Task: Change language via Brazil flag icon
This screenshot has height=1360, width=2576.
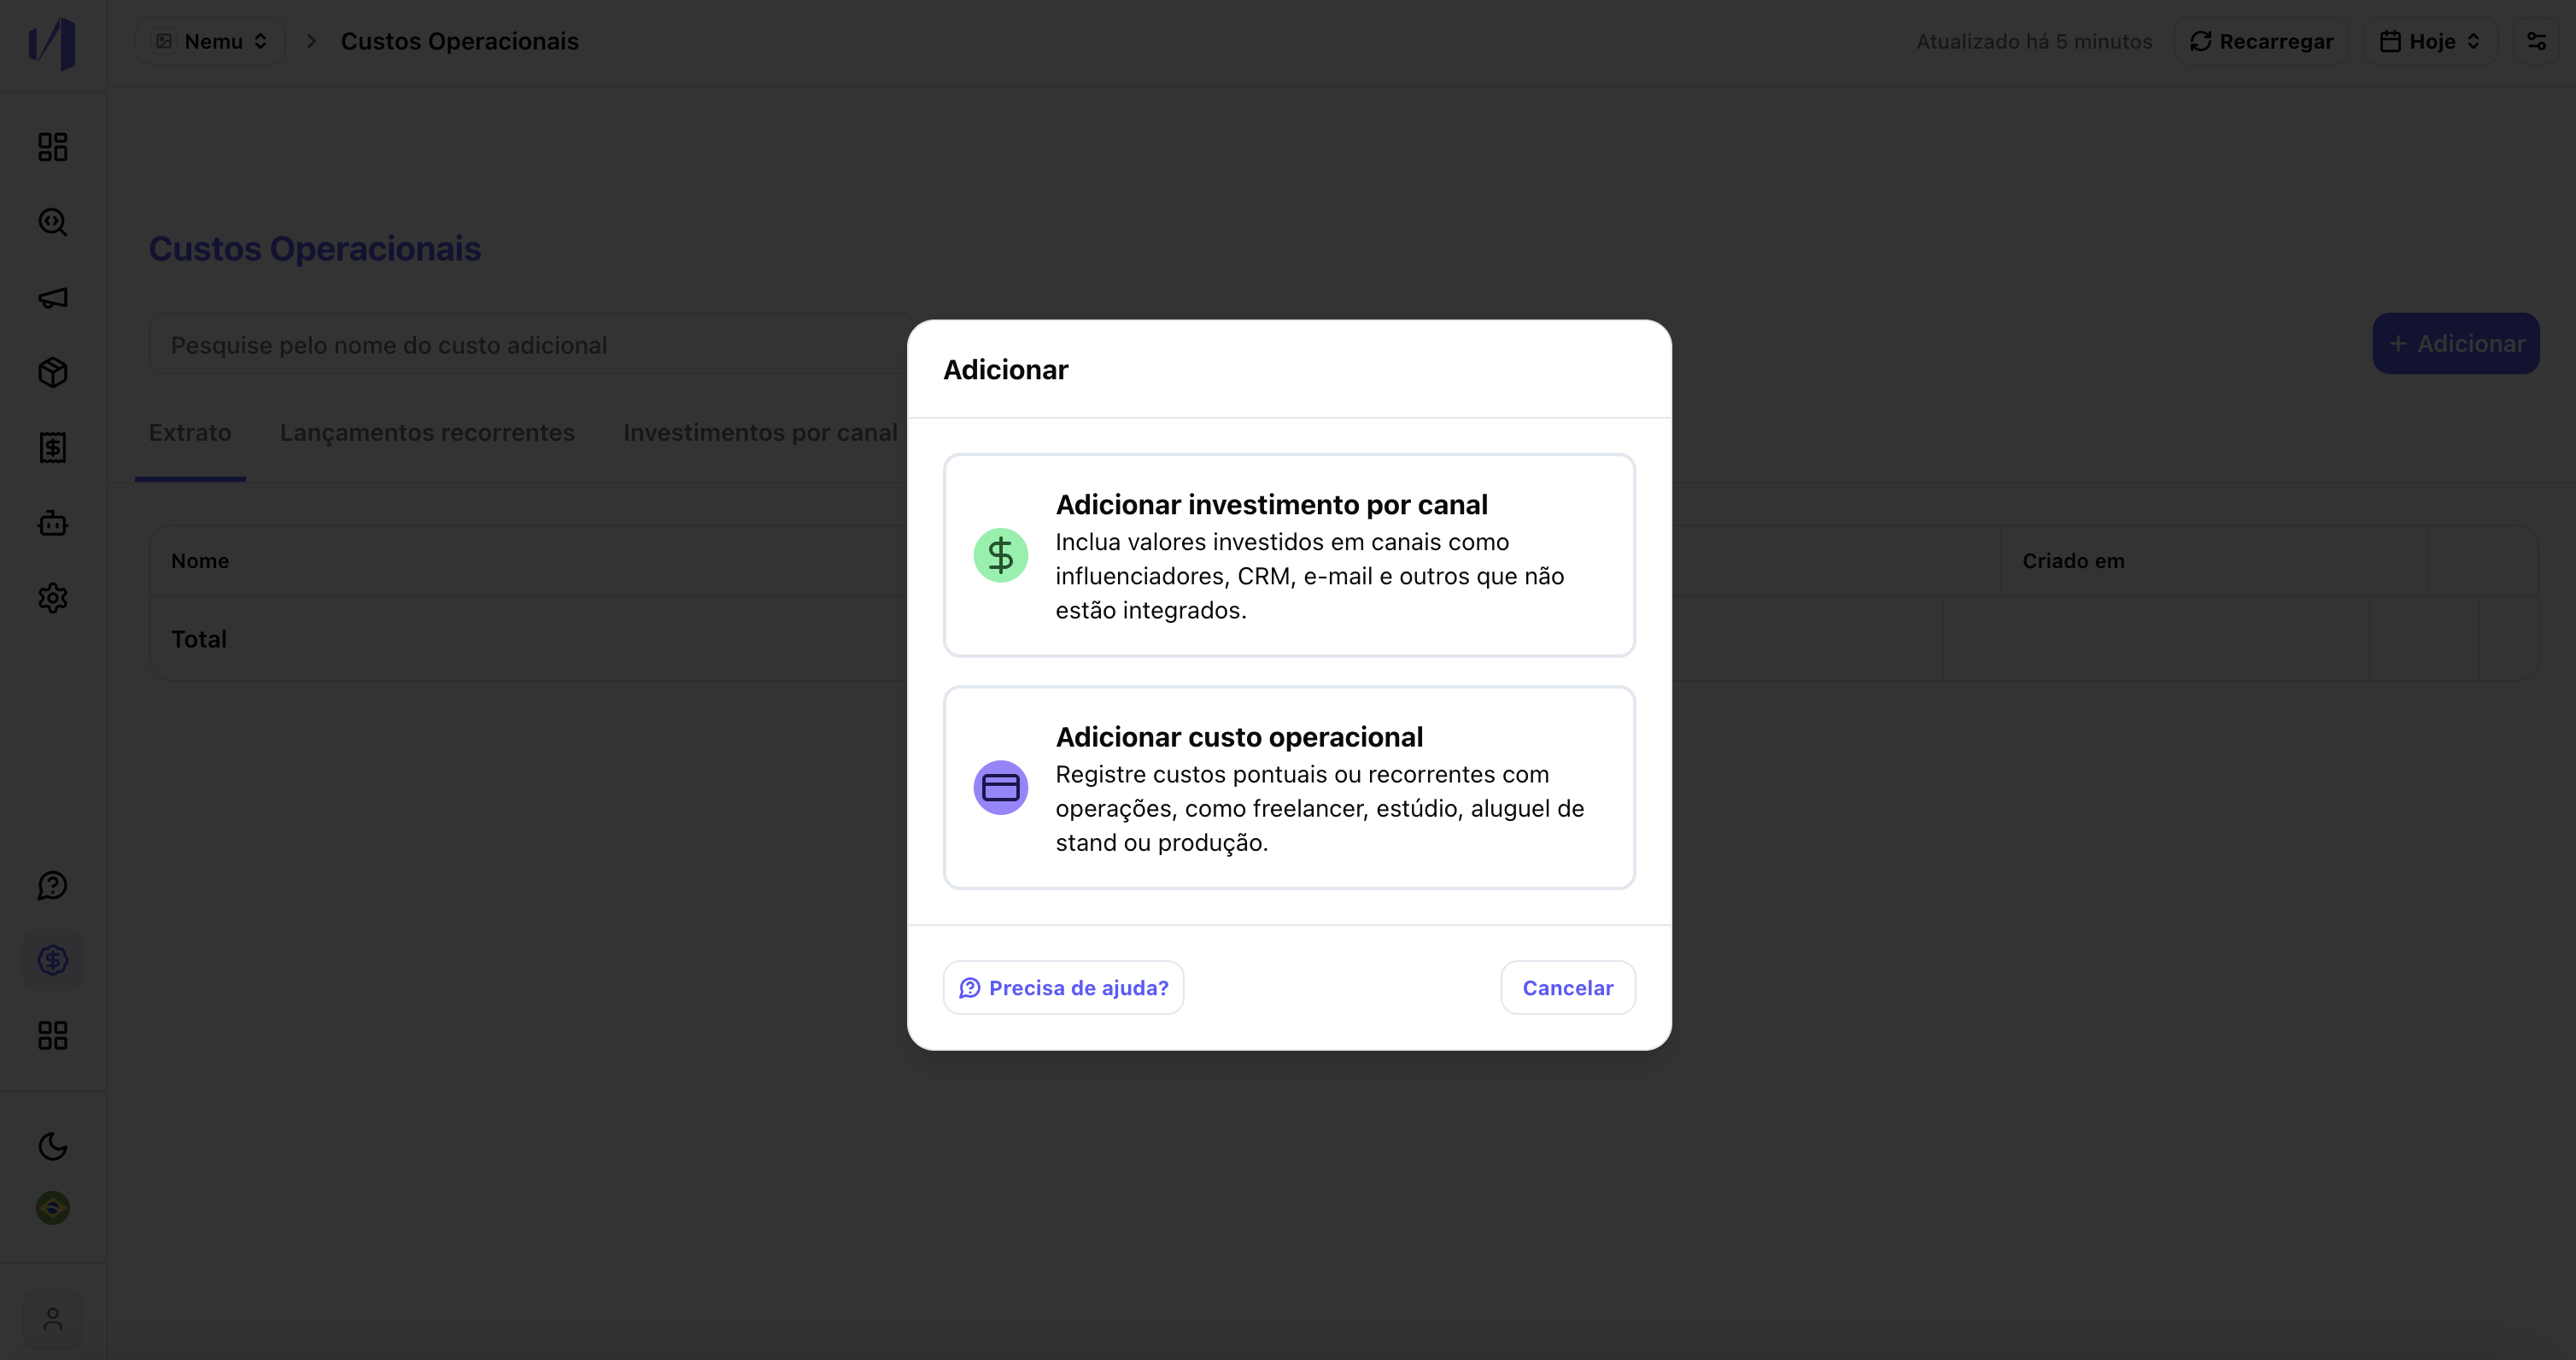Action: (x=53, y=1208)
